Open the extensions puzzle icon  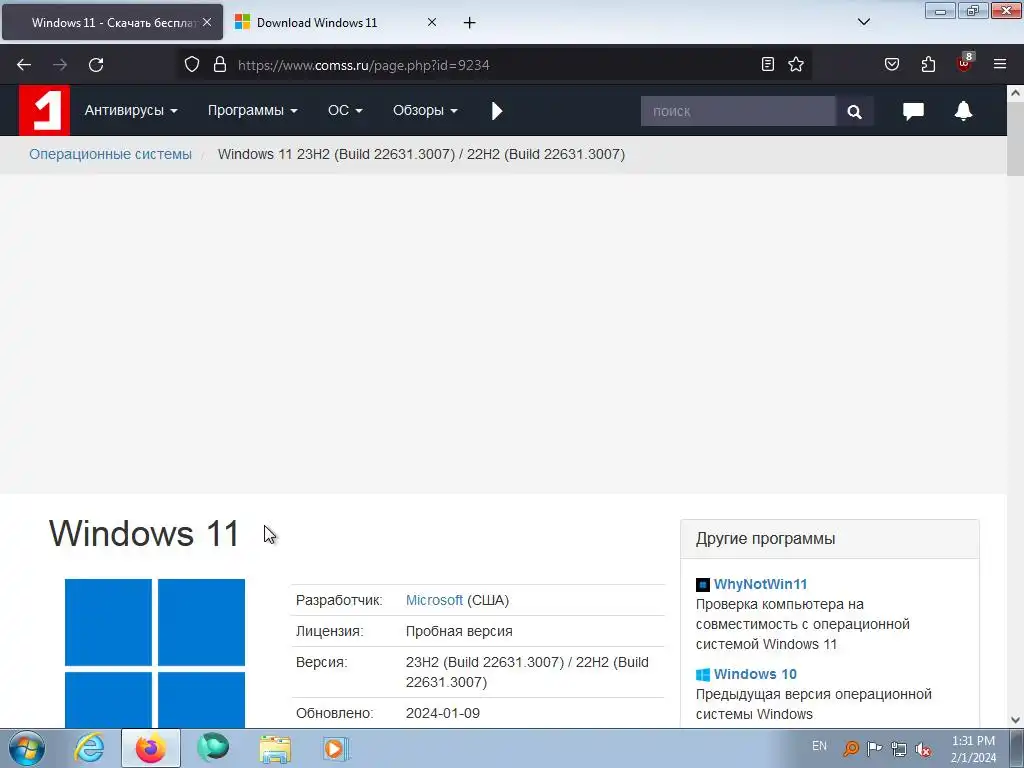click(928, 64)
